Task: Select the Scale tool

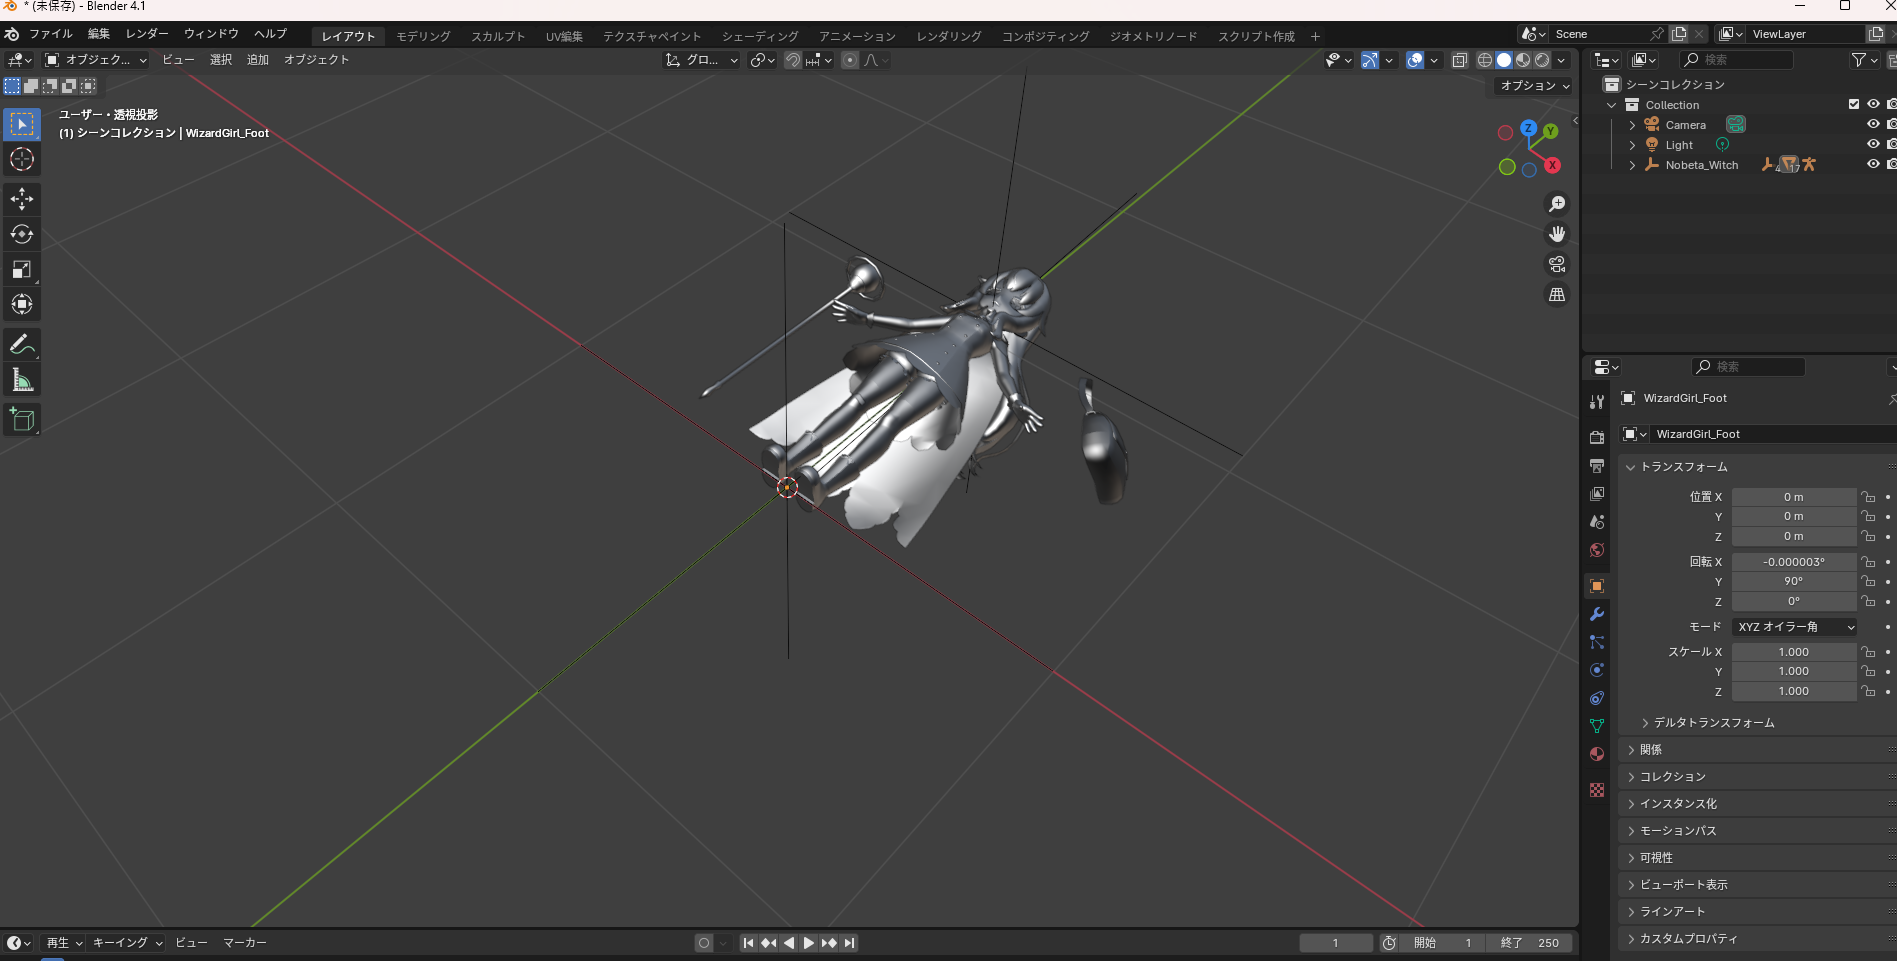Action: pos(22,269)
